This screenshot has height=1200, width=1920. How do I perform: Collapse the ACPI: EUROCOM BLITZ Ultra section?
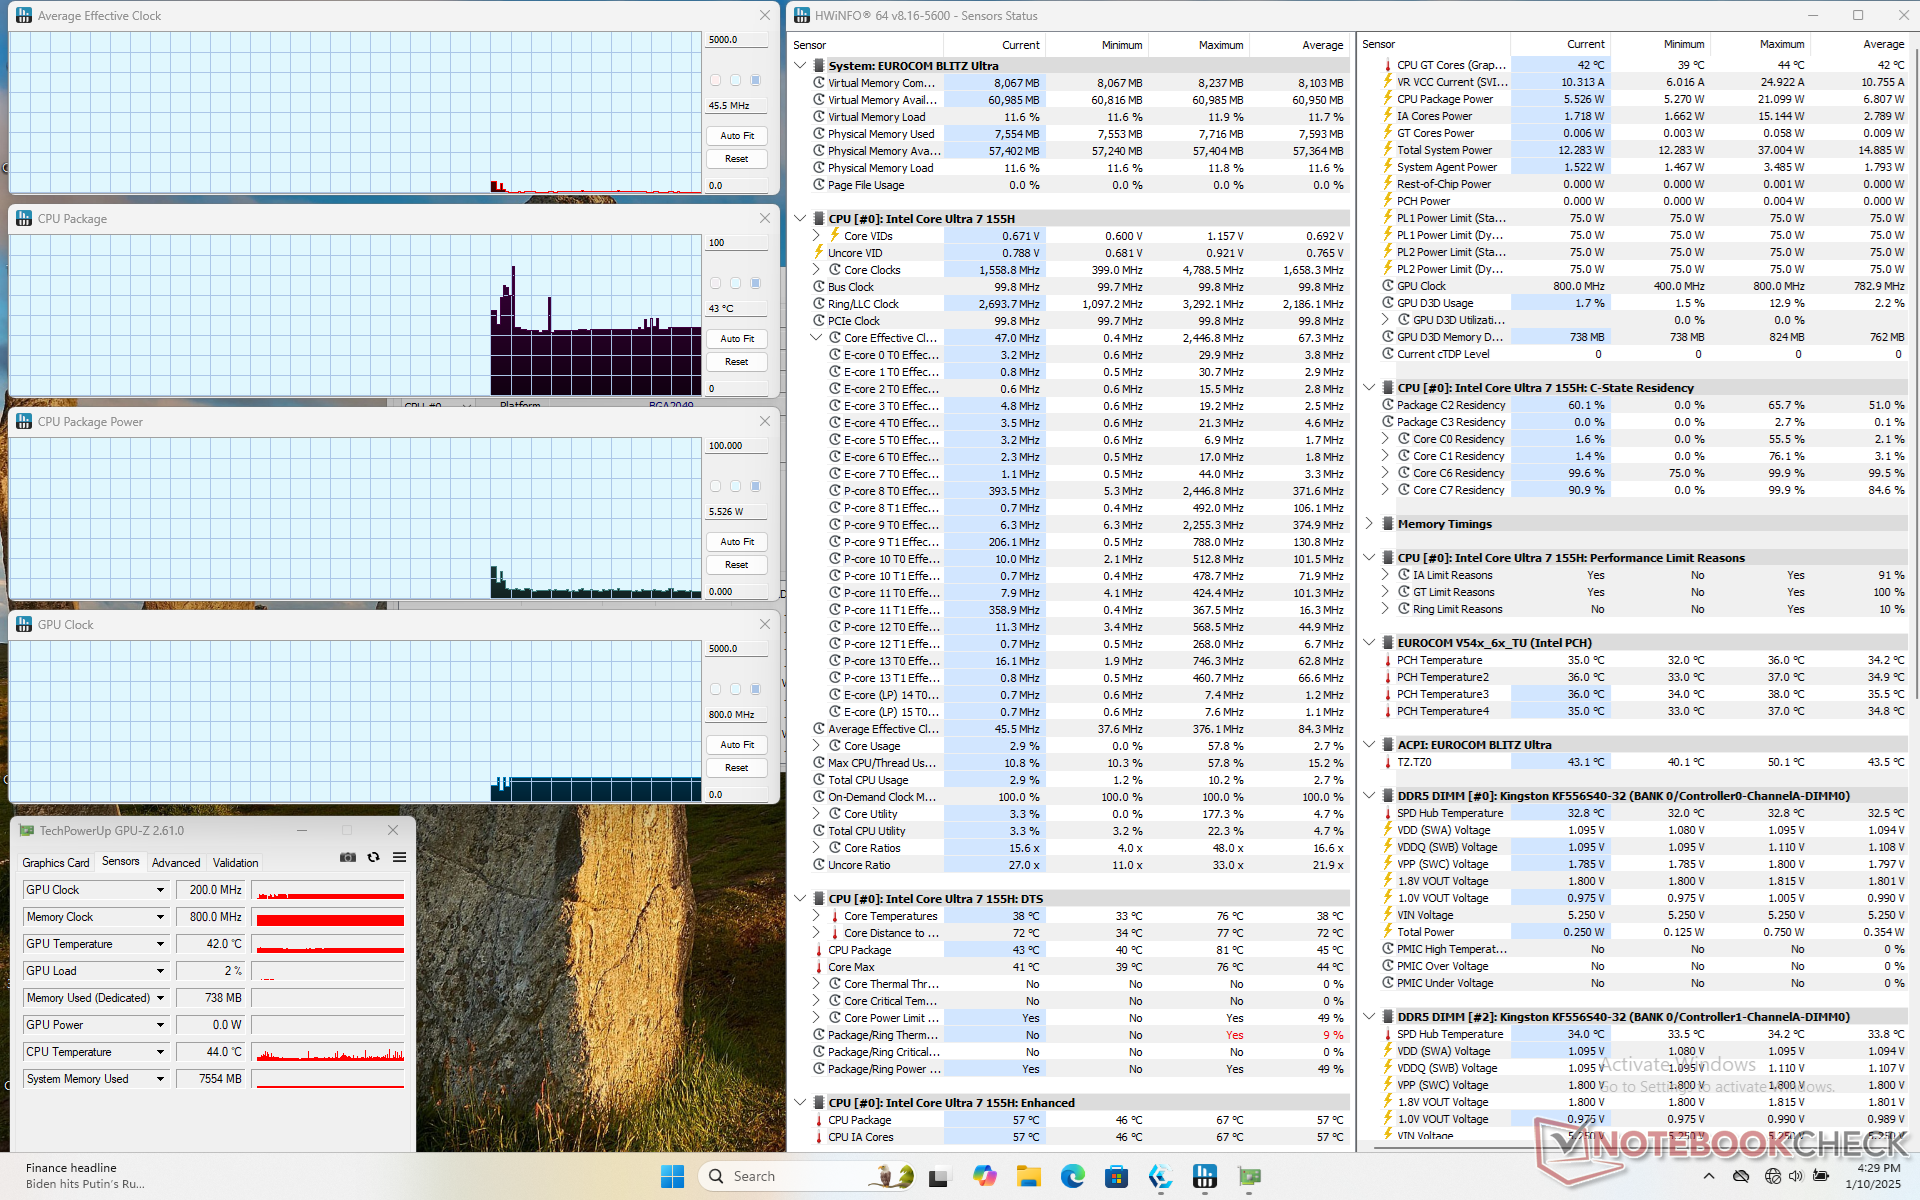[x=1369, y=745]
